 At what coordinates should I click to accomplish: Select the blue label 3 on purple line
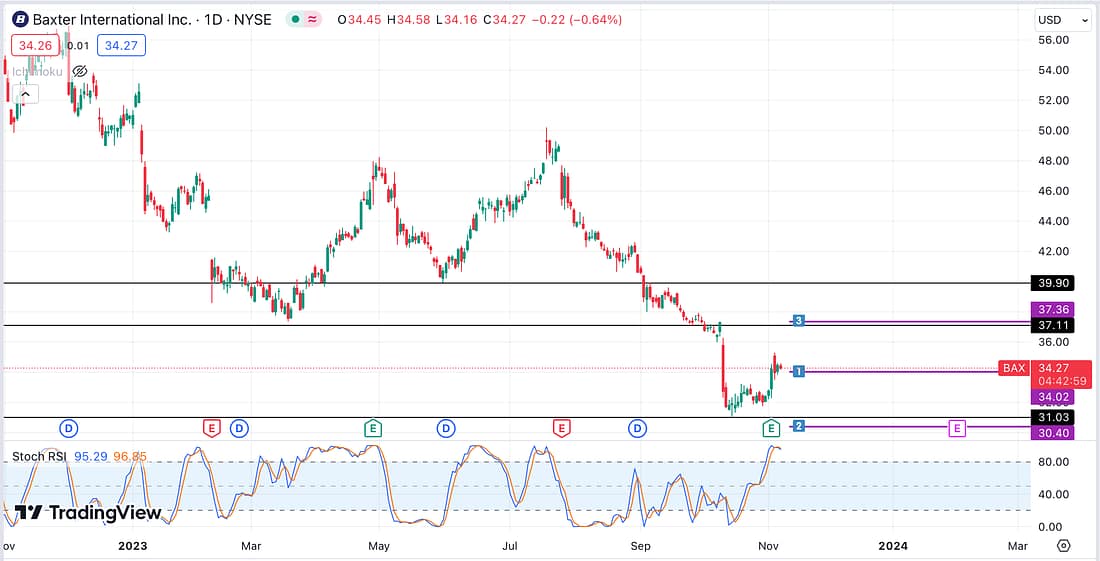coord(799,320)
